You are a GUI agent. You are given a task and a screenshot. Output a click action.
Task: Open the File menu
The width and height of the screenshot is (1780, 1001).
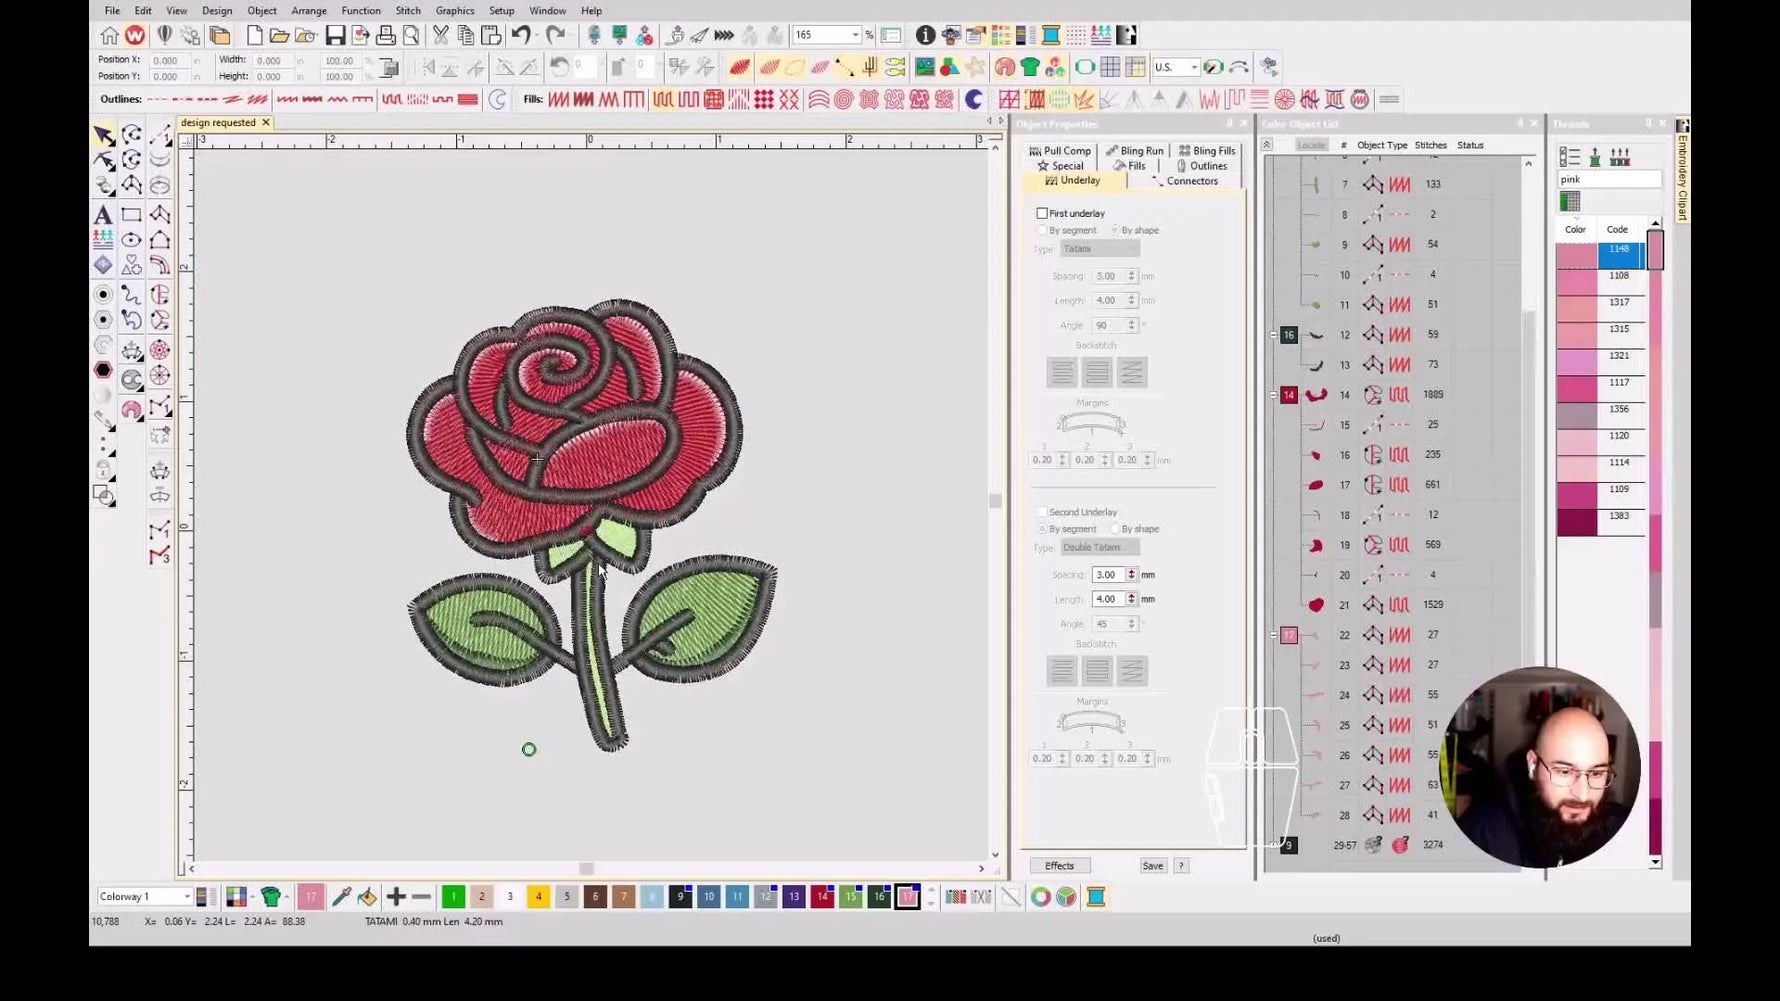pos(112,10)
